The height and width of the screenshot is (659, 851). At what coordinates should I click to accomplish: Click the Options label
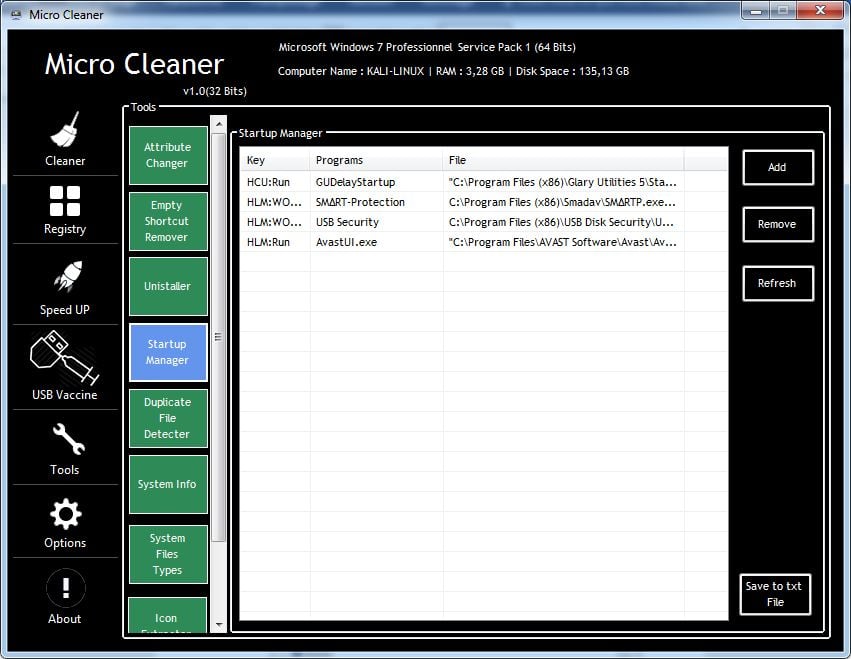point(65,543)
